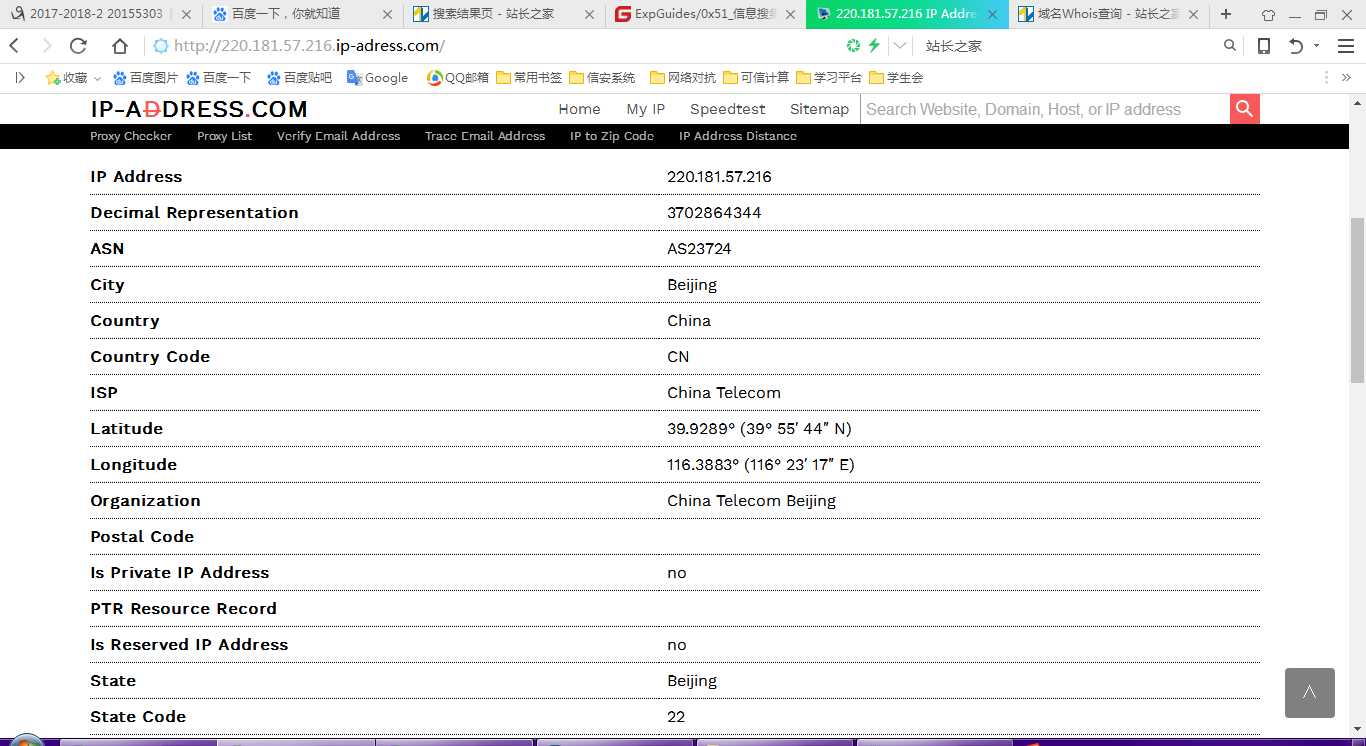Open the 百度一下 bookmark
The width and height of the screenshot is (1366, 746).
[219, 77]
